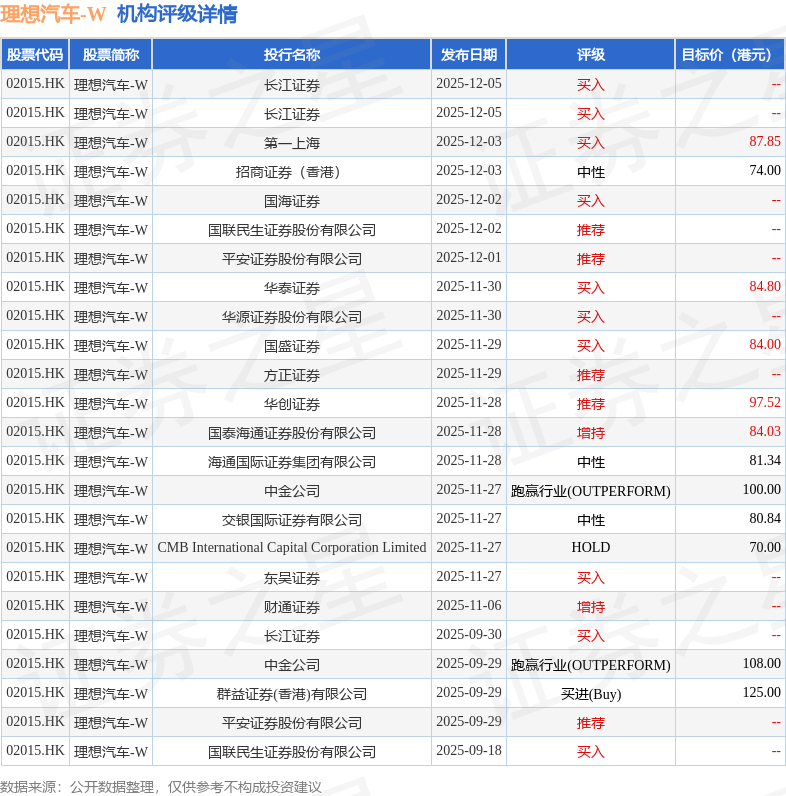Click the 评级 column header
The height and width of the screenshot is (796, 786).
(x=590, y=55)
